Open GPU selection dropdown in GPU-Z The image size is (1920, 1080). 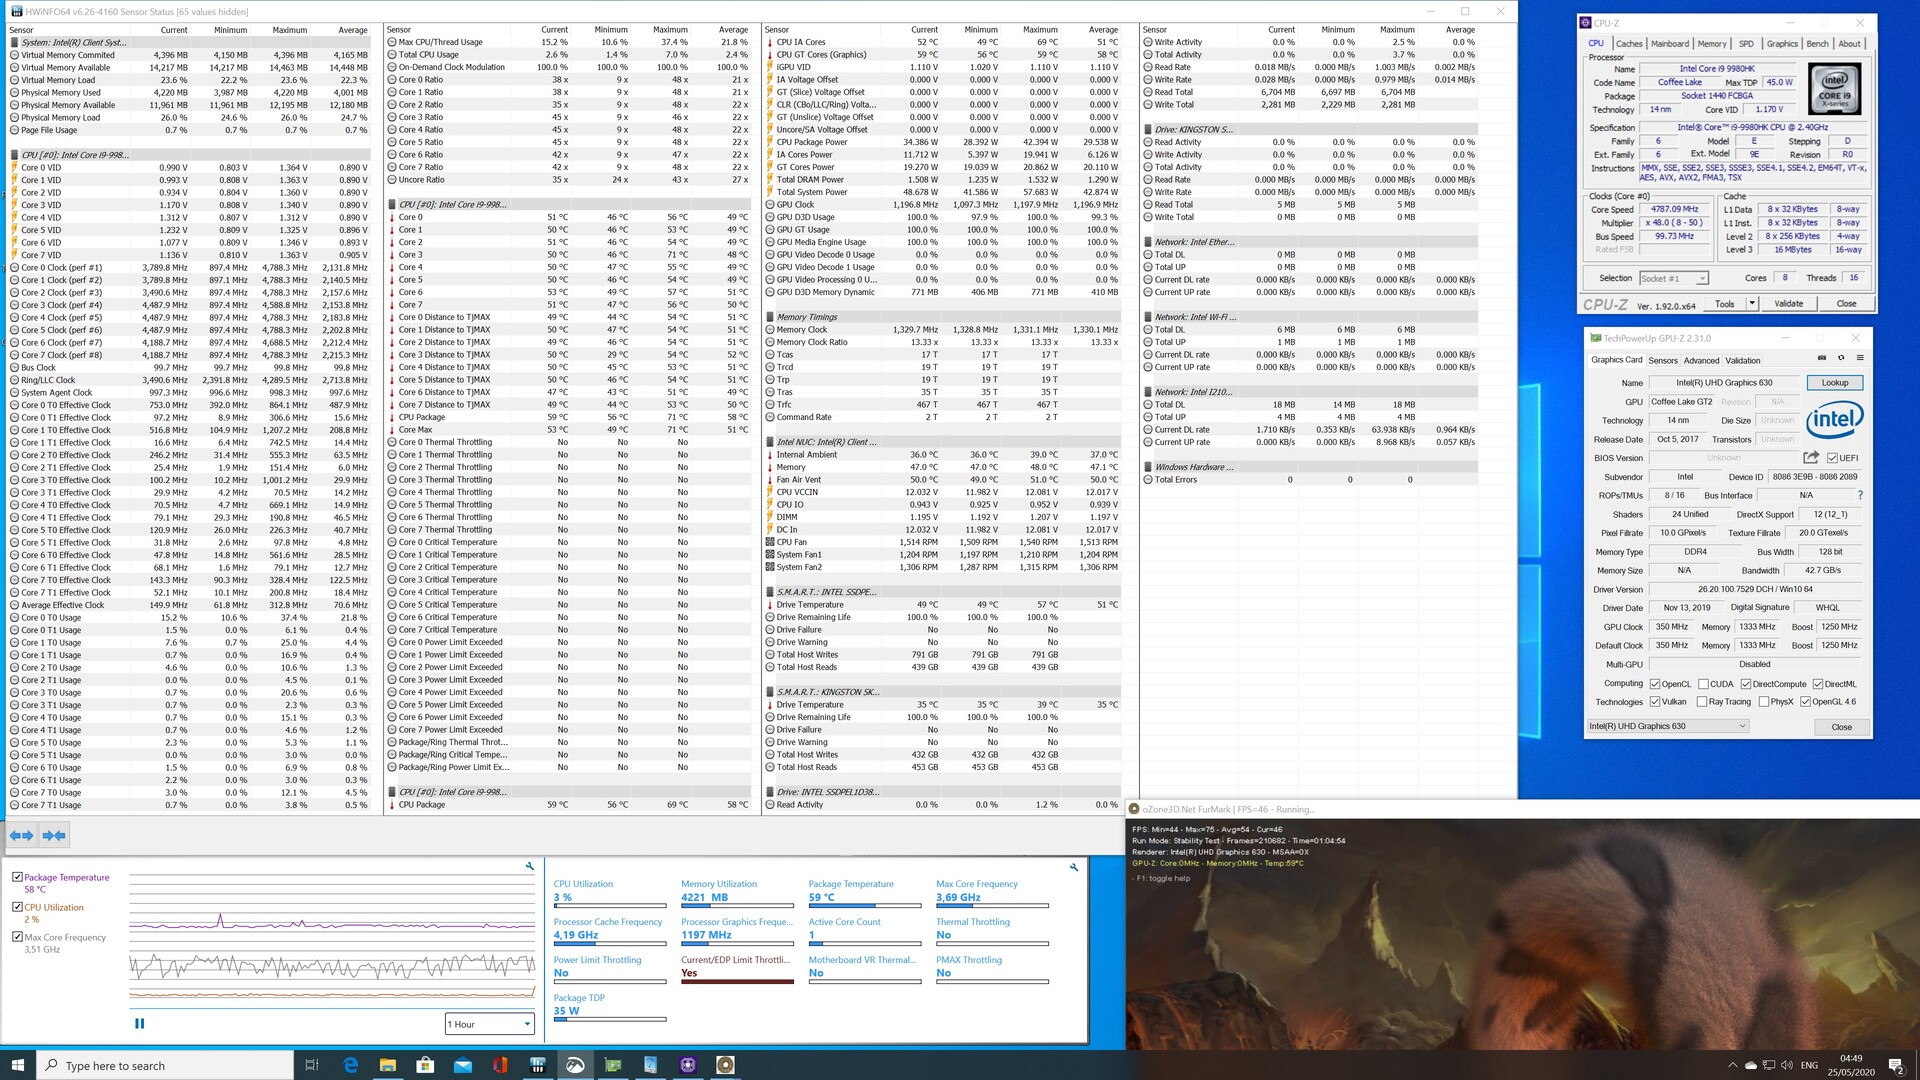[1668, 726]
